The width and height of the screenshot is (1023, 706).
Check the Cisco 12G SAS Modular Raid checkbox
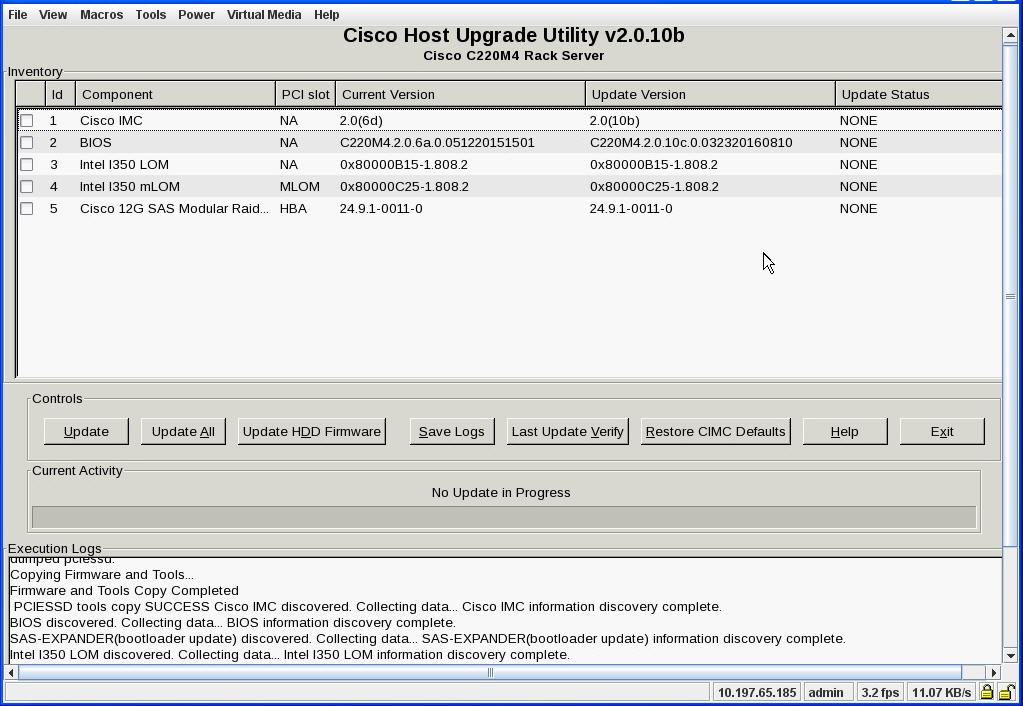27,208
